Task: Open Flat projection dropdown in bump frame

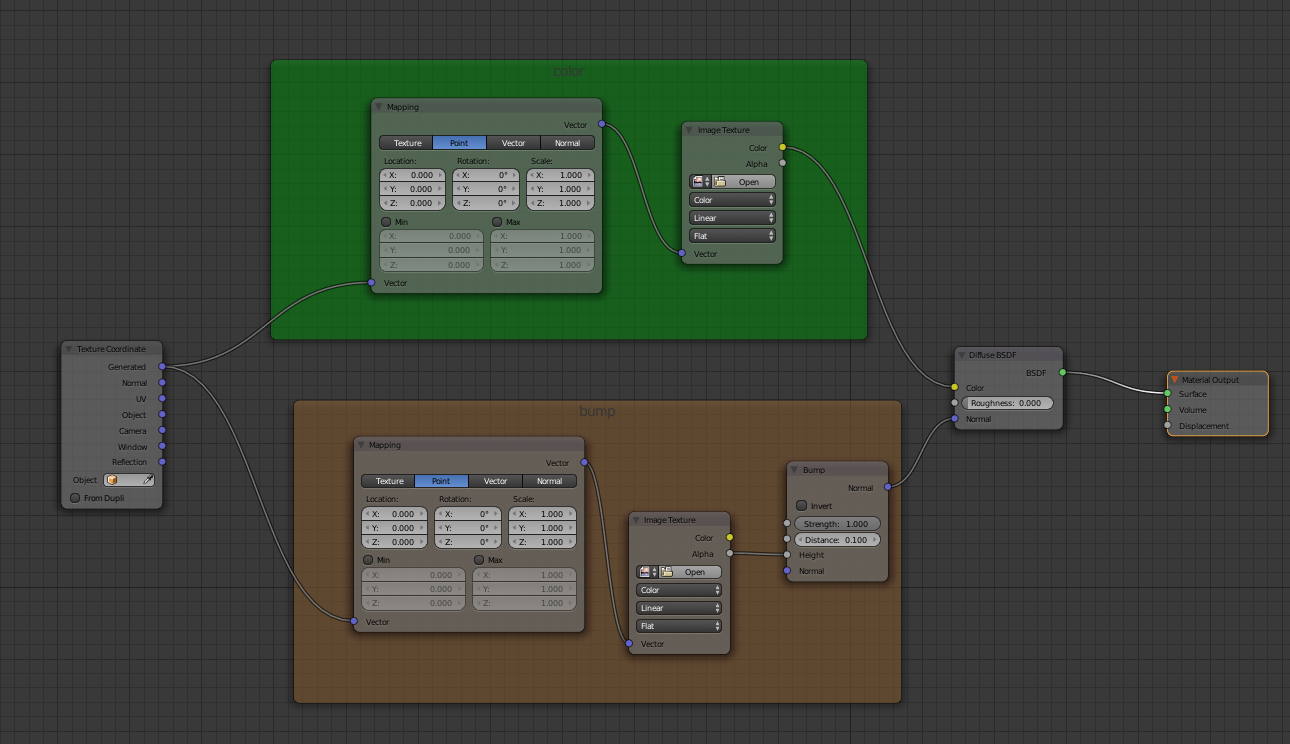Action: pyautogui.click(x=679, y=626)
